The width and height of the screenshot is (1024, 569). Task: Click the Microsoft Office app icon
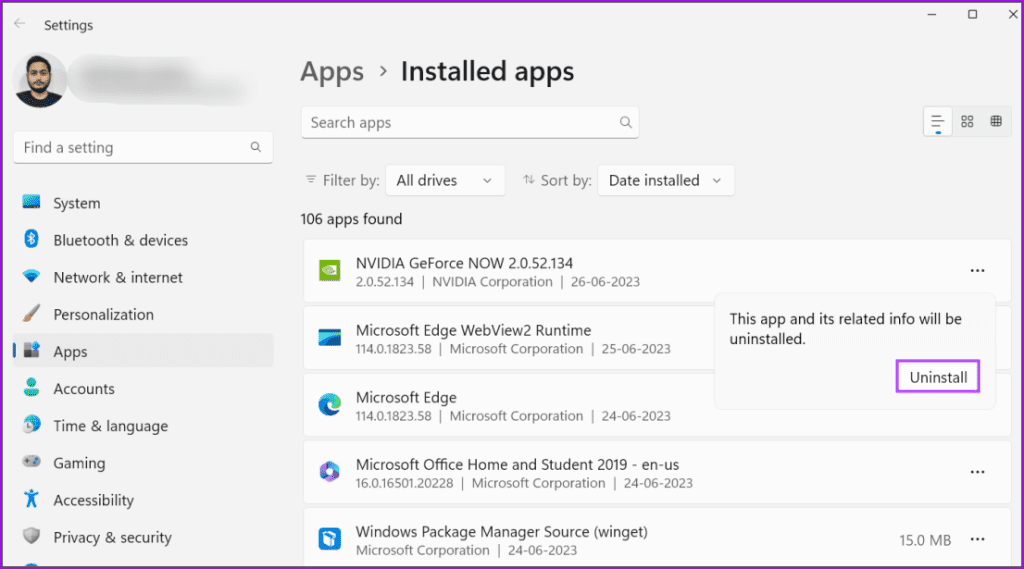(x=330, y=472)
